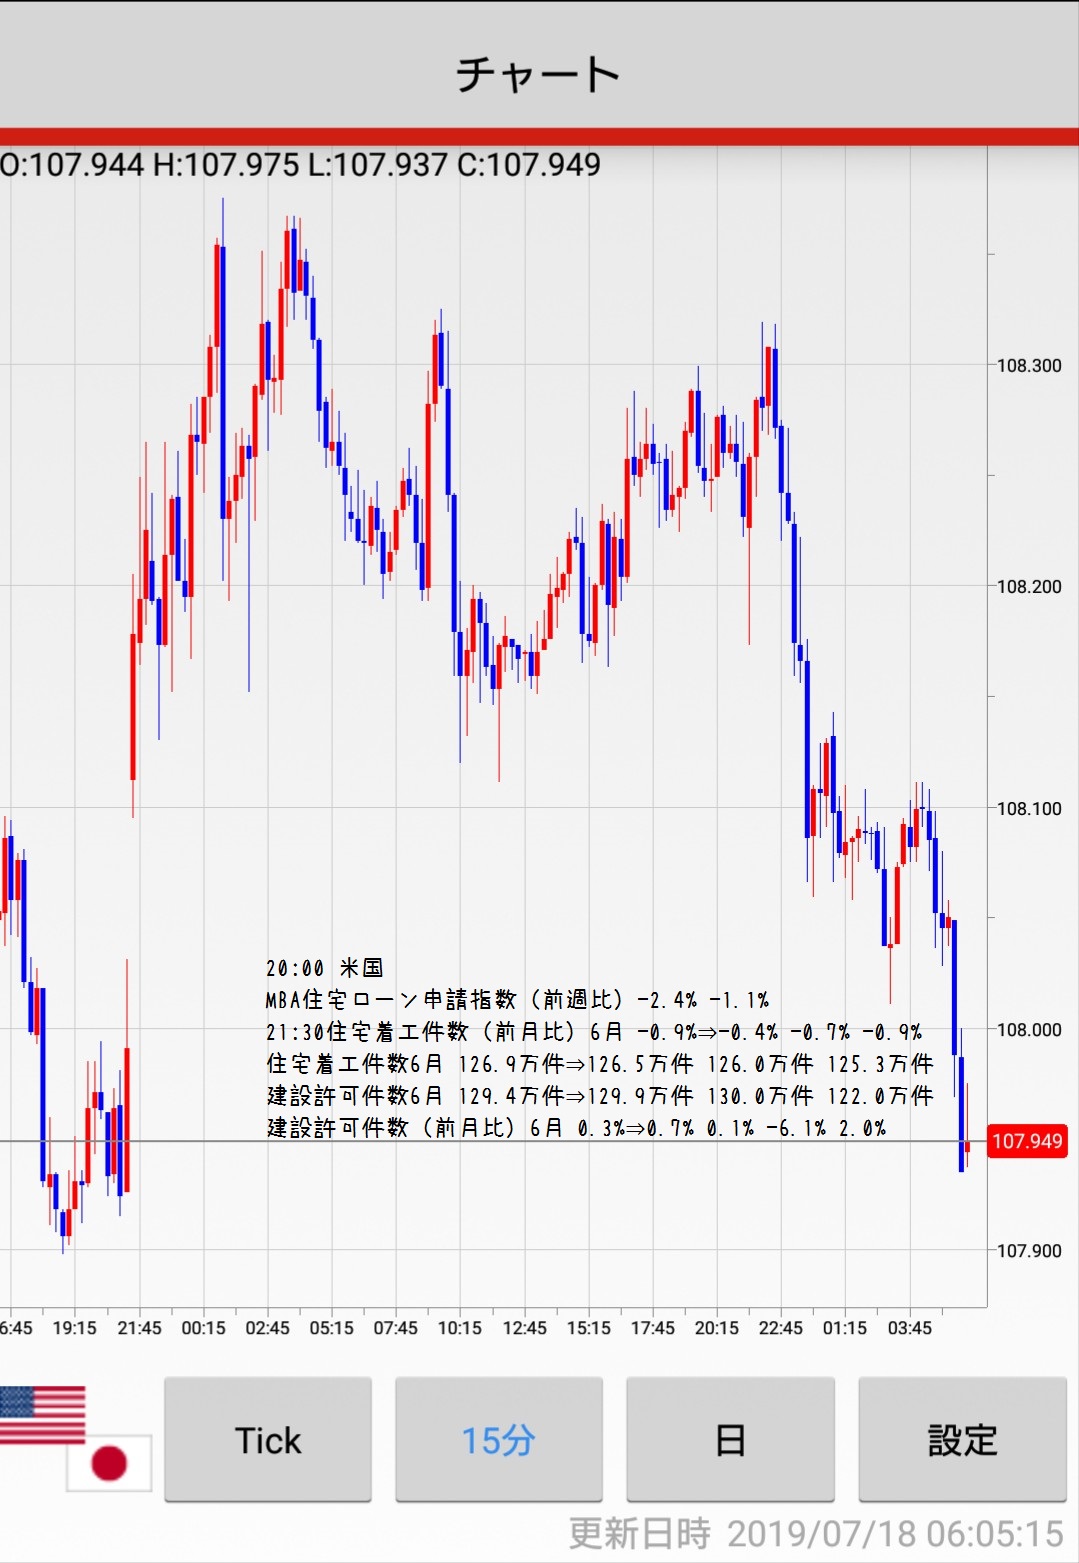This screenshot has height=1563, width=1079.
Task: Switch to the 日 daily chart
Action: point(730,1440)
